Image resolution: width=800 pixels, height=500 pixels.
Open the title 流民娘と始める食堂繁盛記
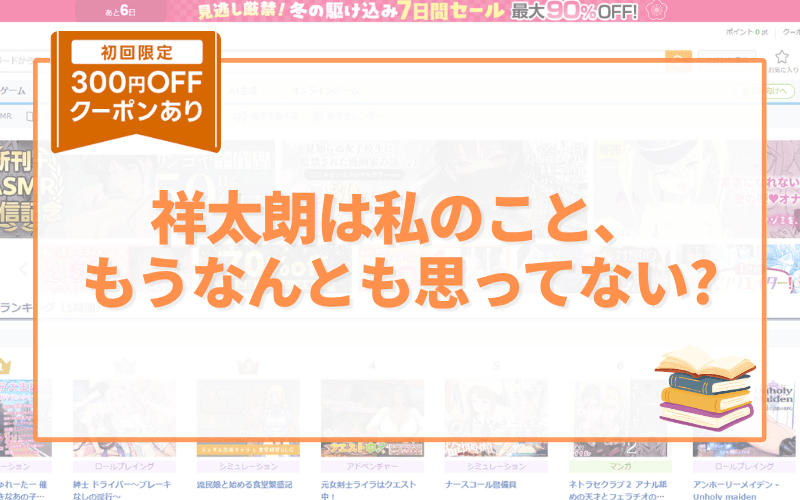[x=244, y=485]
